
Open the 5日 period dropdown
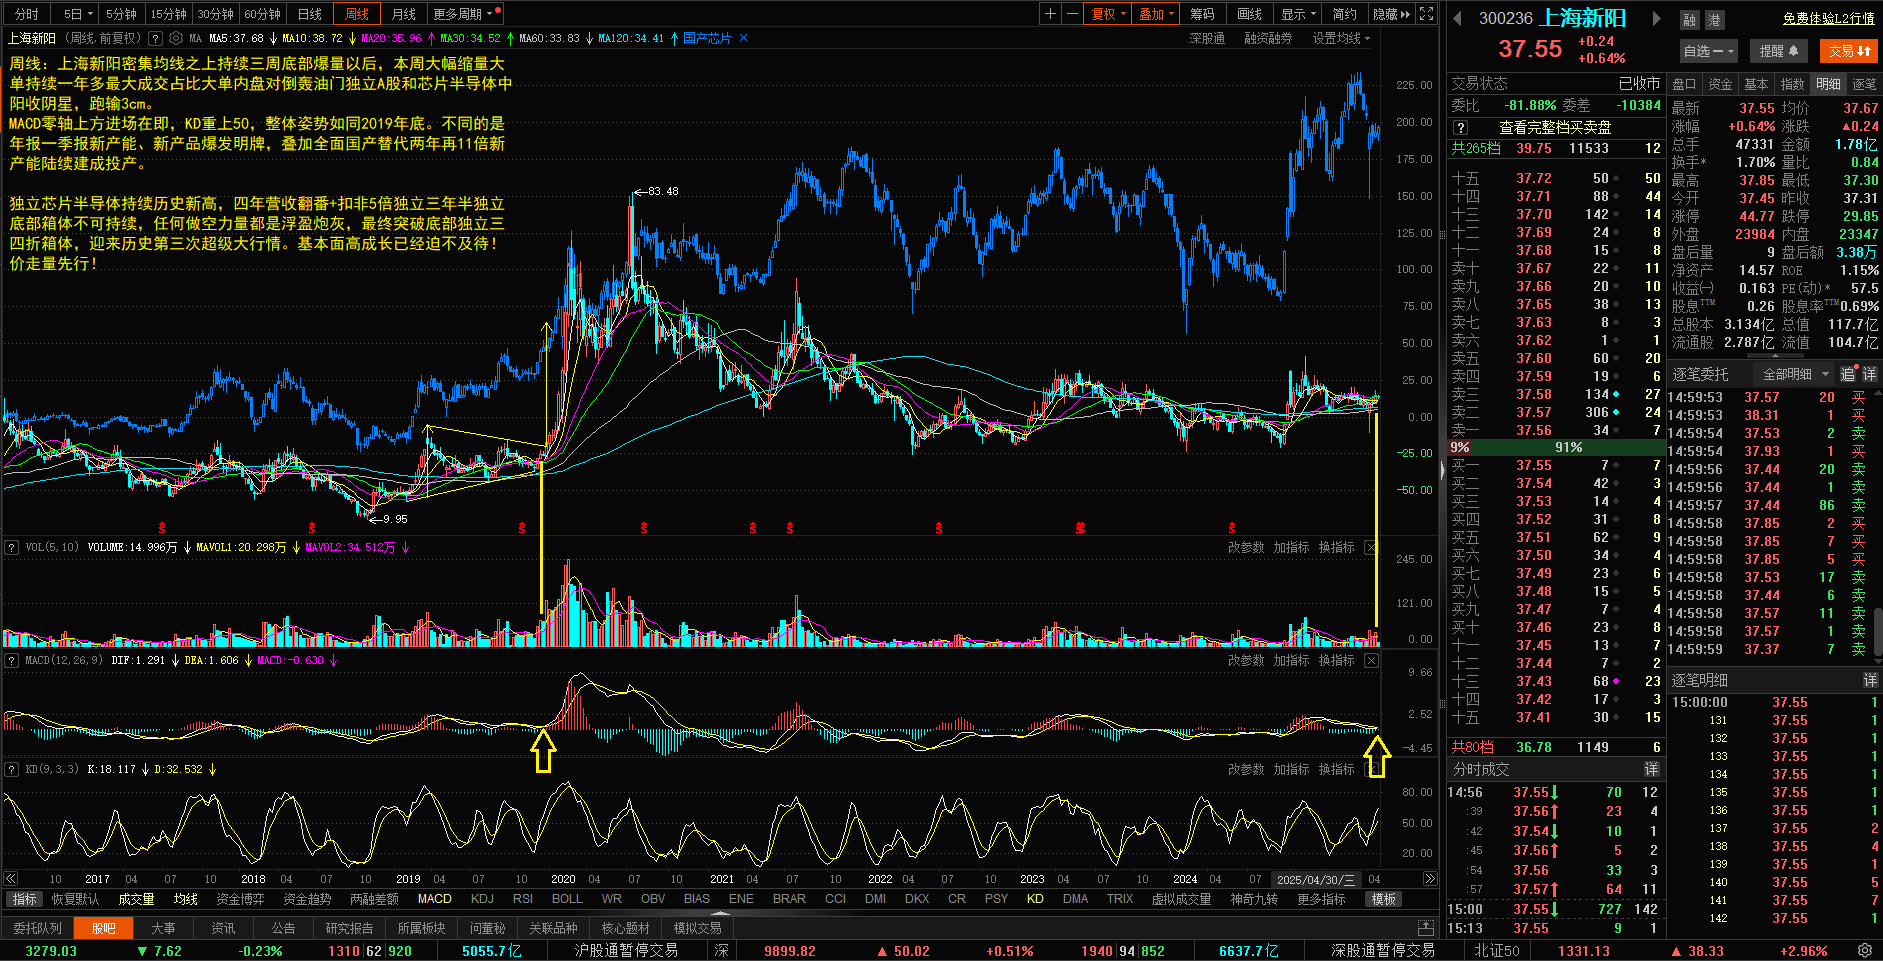click(78, 14)
